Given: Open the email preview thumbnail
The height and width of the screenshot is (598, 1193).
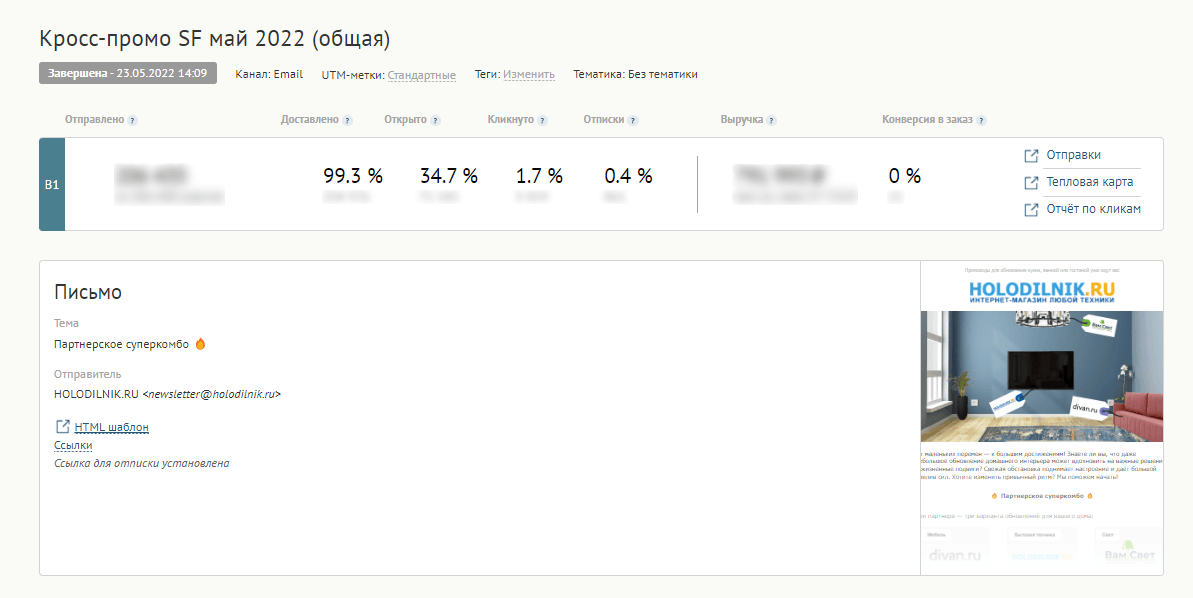Looking at the screenshot, I should (x=1042, y=418).
